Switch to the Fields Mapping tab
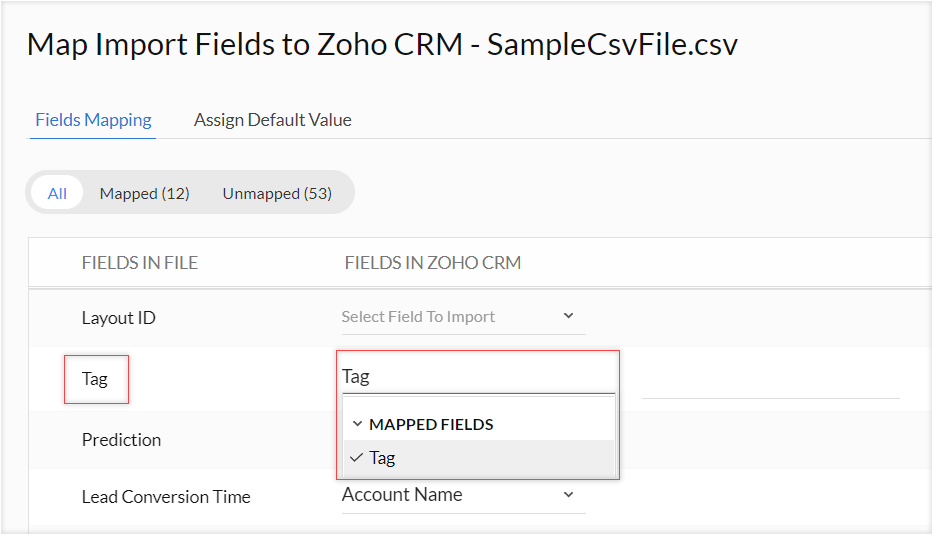Screen dimensions: 933x535 tap(93, 120)
